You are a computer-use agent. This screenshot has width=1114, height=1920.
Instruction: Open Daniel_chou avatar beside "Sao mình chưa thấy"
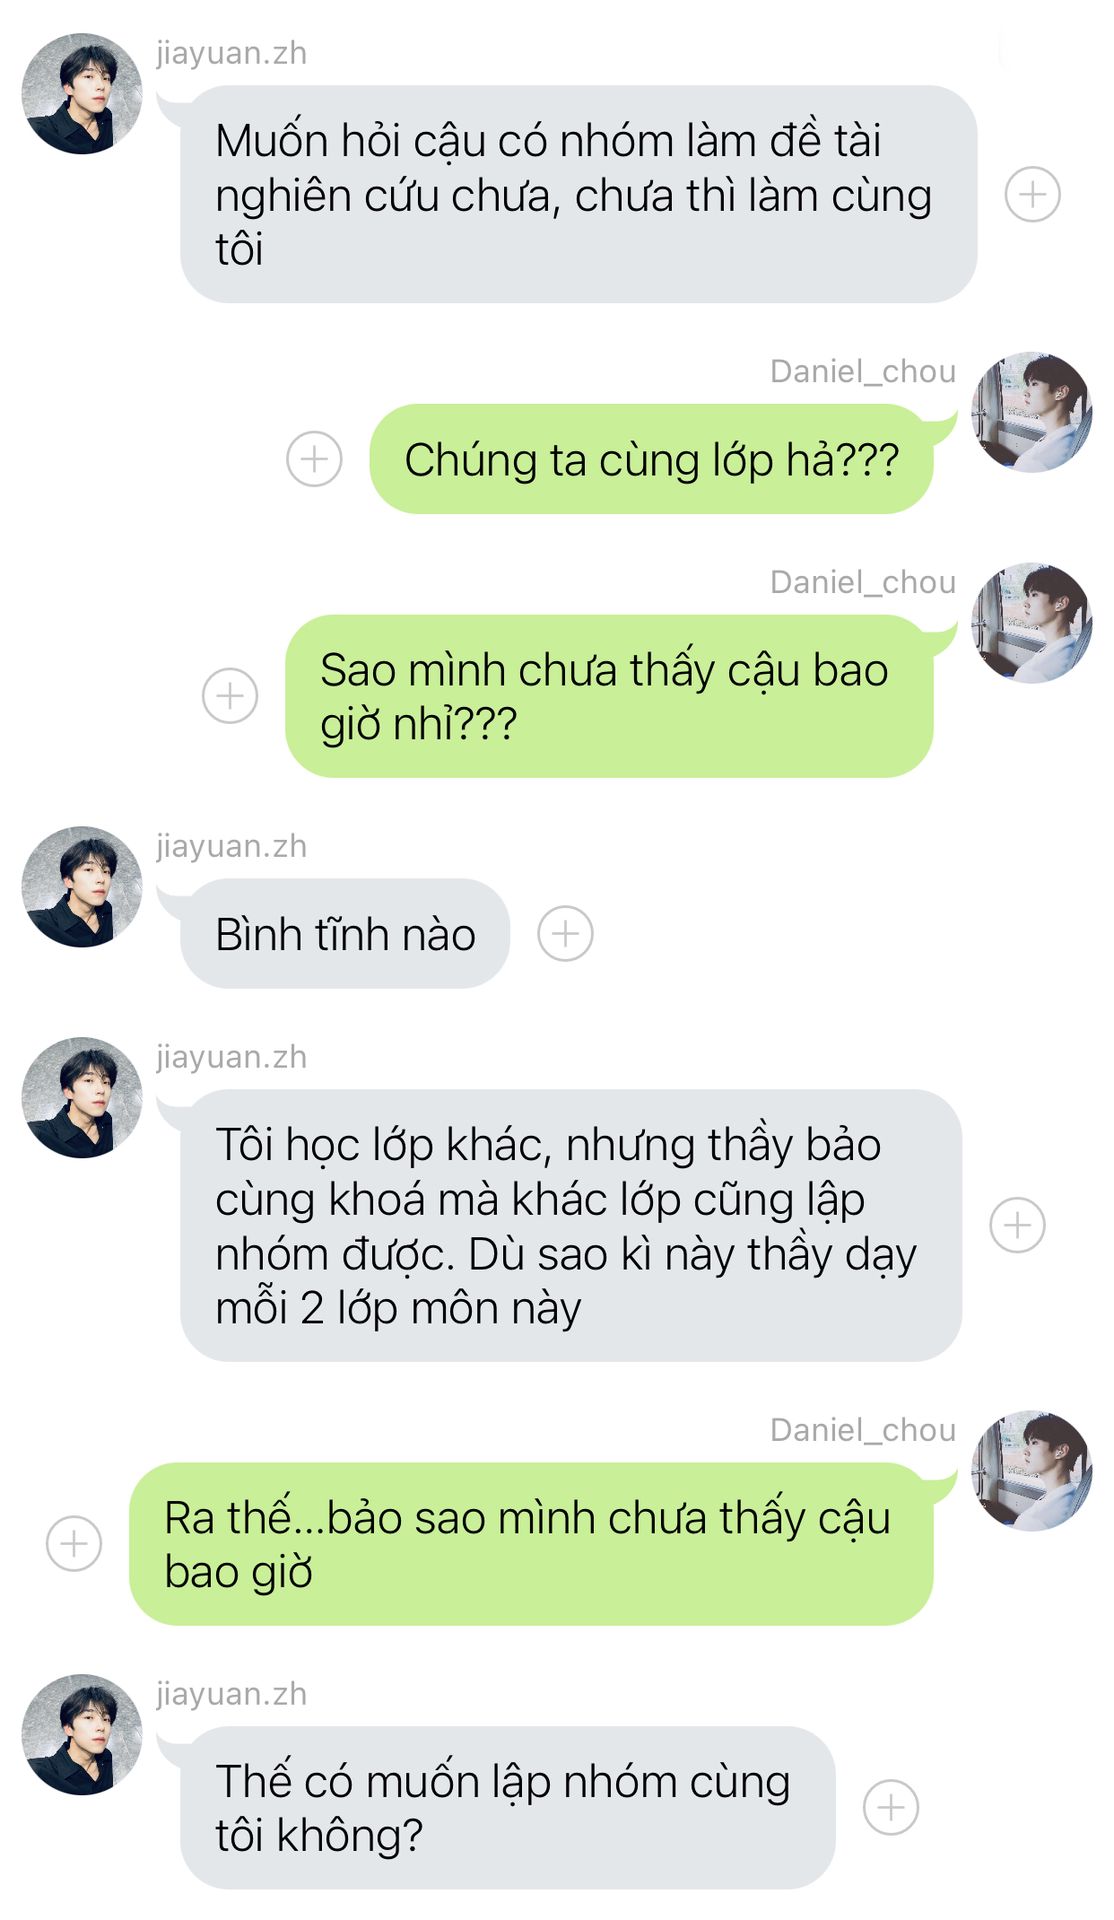1031,623
